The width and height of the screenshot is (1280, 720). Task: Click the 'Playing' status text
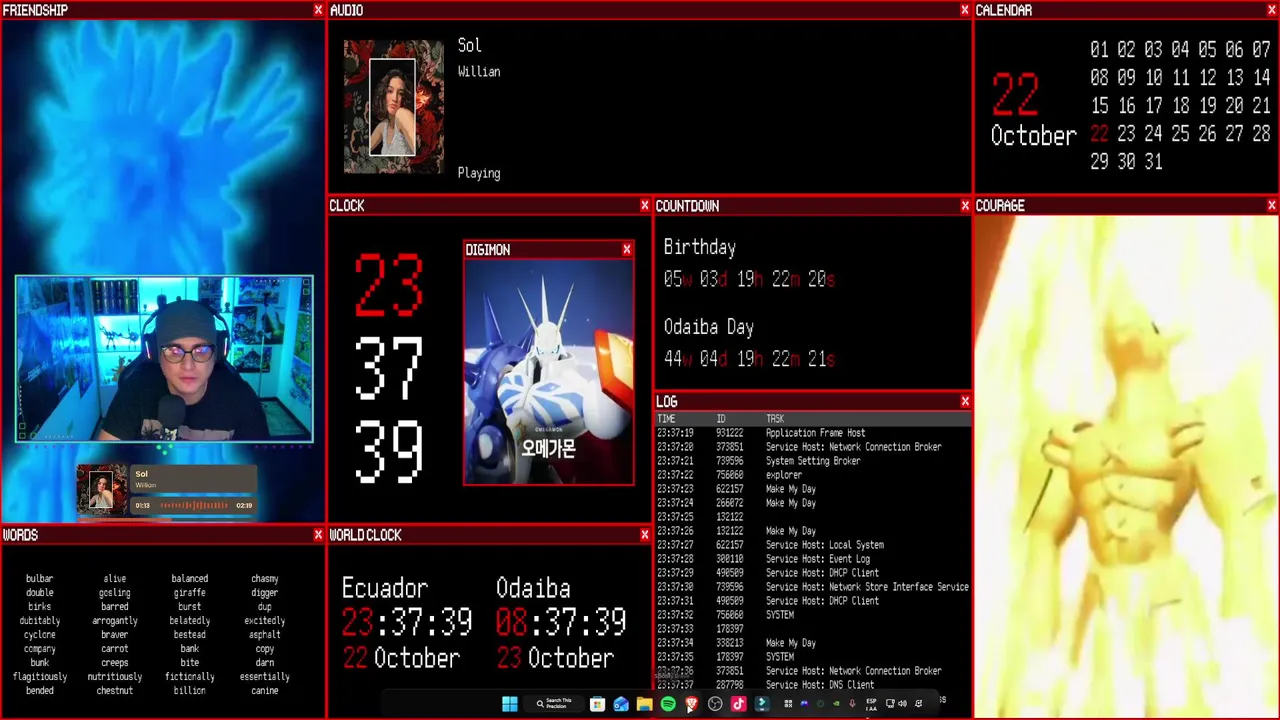pos(479,173)
